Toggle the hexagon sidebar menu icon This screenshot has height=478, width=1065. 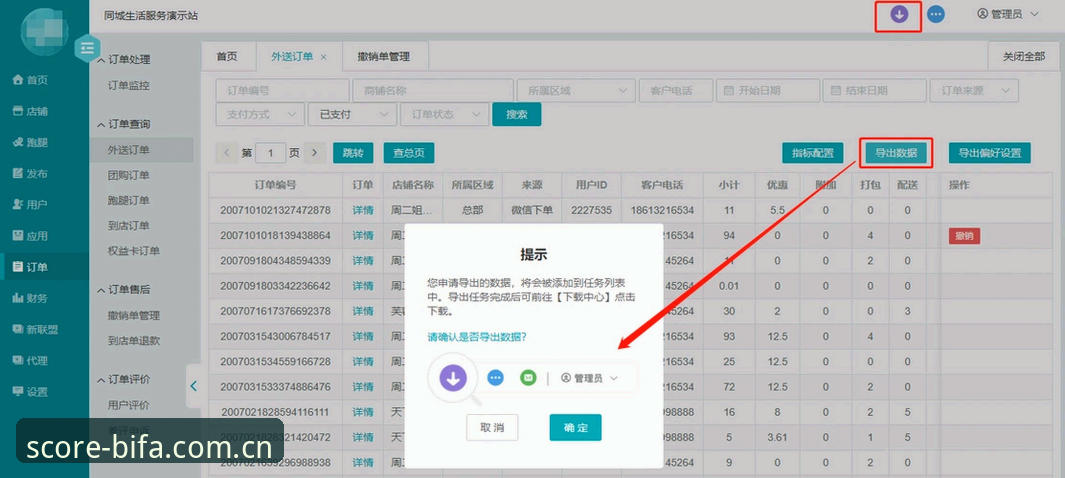tap(87, 48)
